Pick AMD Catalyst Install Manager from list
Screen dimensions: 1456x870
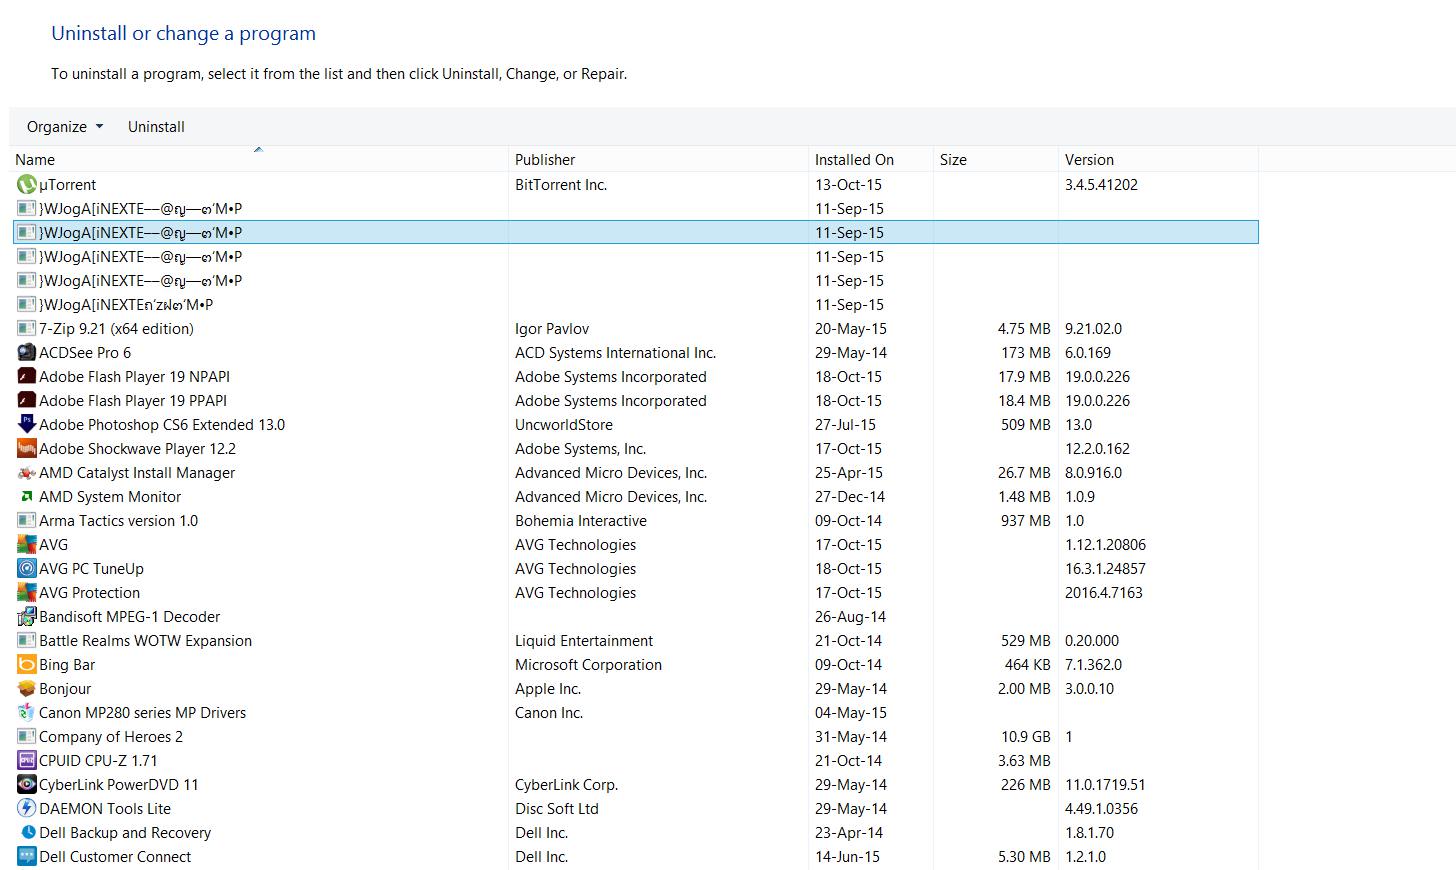(x=137, y=473)
